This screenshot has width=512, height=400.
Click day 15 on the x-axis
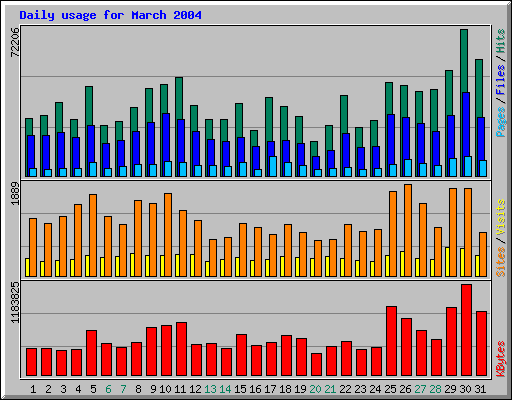tap(240, 389)
